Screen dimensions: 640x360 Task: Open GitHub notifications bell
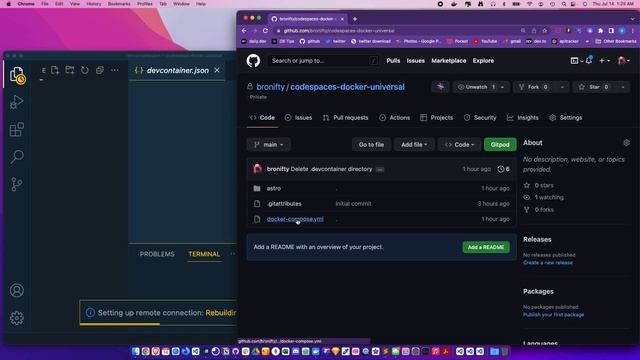click(x=589, y=60)
